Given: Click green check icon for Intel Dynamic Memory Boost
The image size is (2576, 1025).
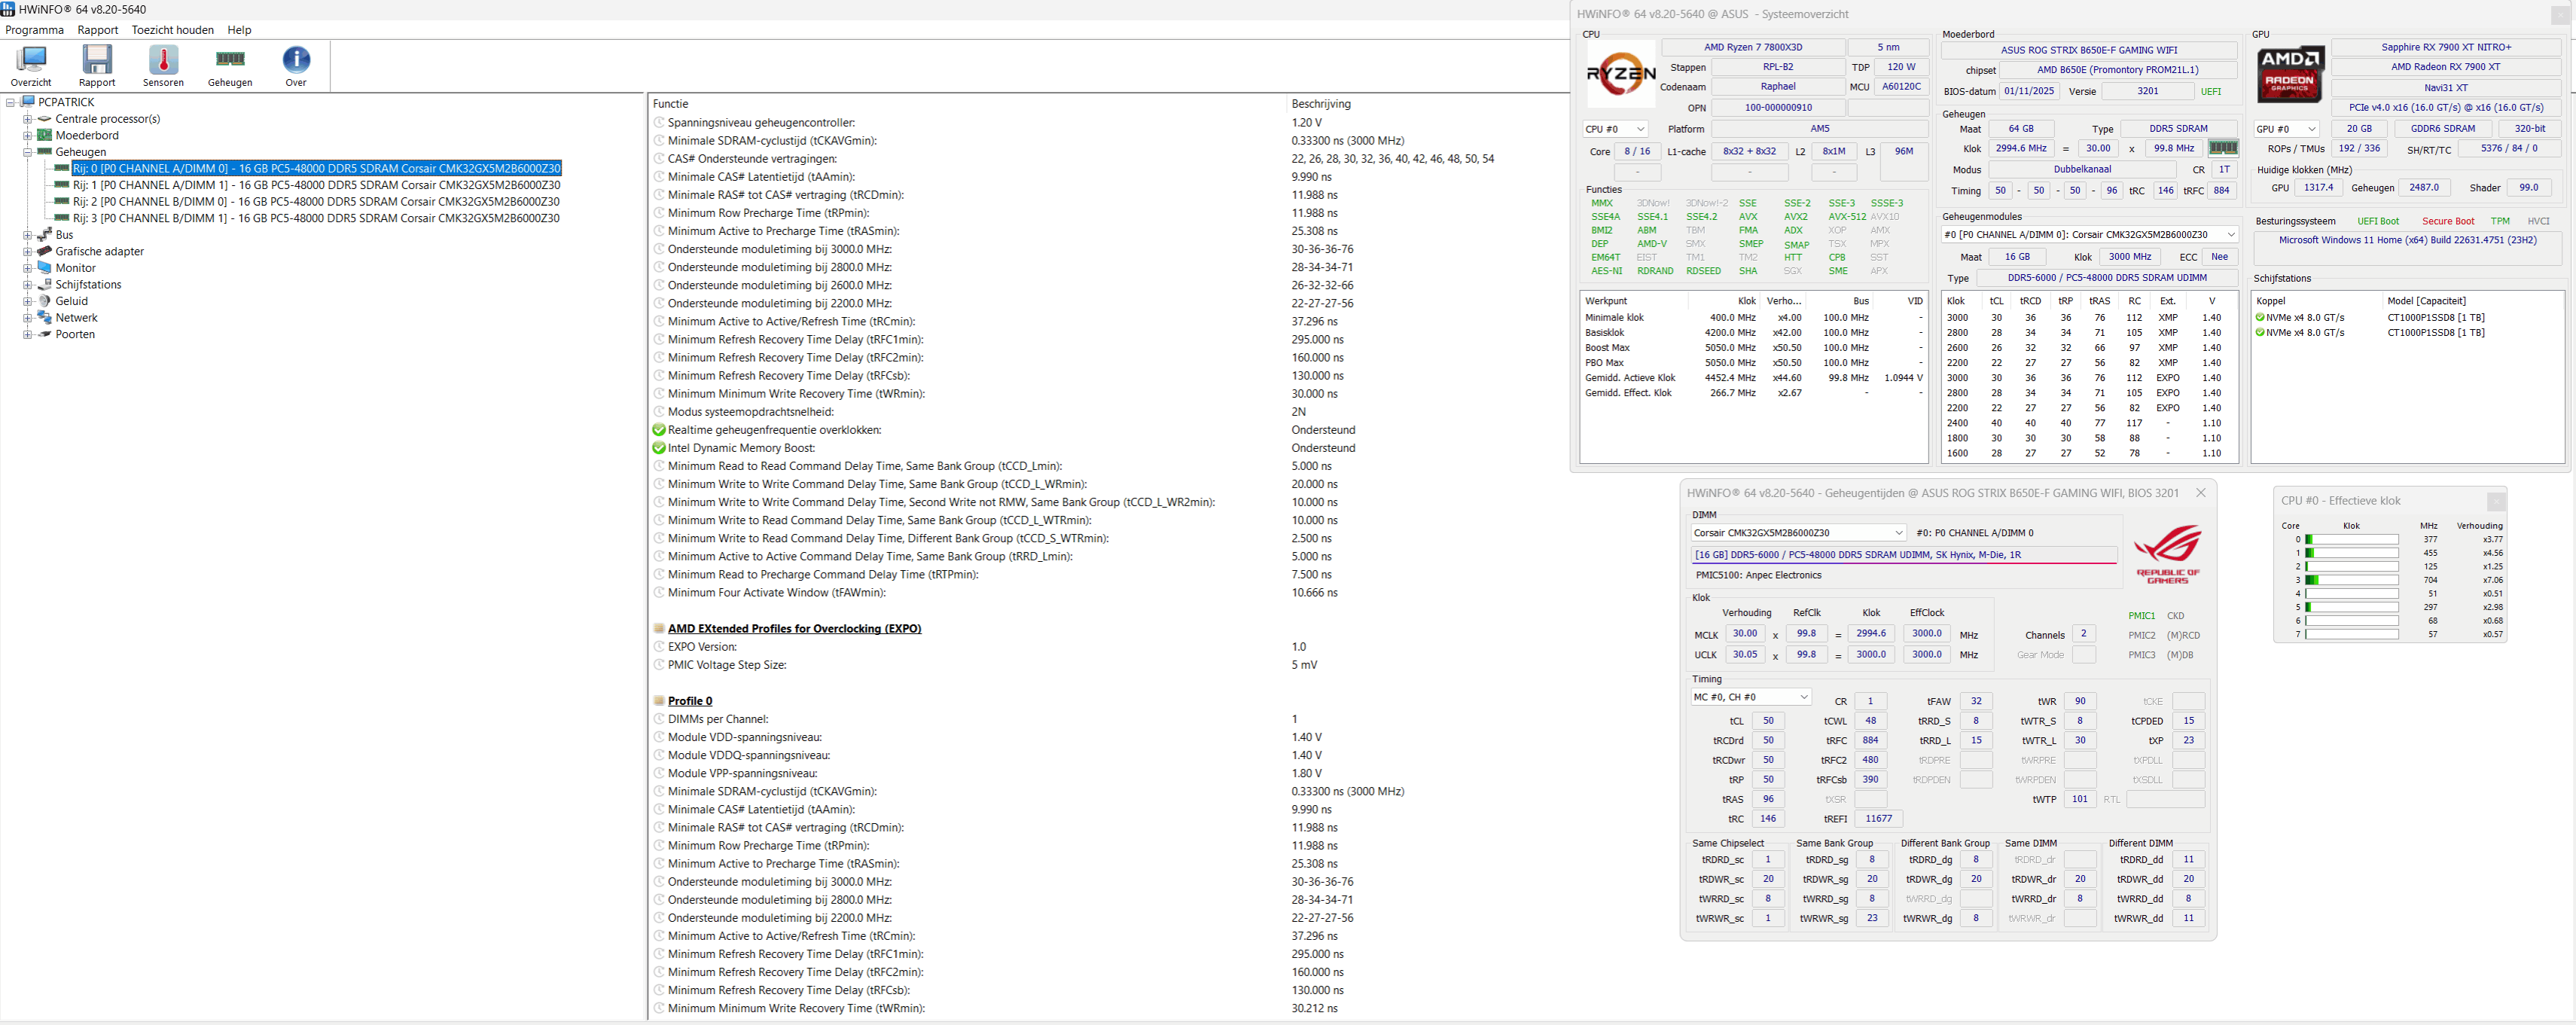Looking at the screenshot, I should tap(659, 448).
